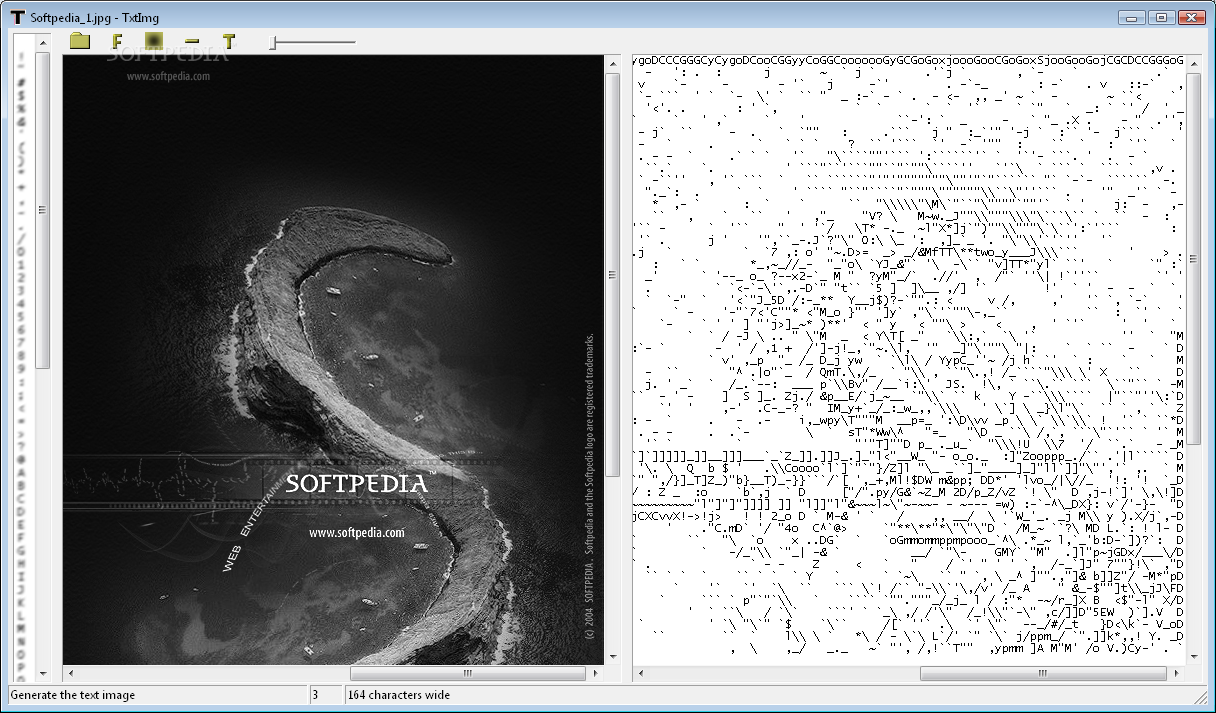Click the F font toolbar icon
This screenshot has width=1216, height=713.
117,41
